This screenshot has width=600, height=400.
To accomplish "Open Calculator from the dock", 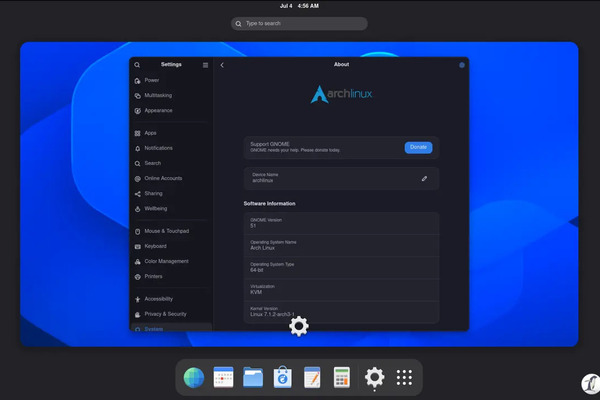I will point(342,377).
